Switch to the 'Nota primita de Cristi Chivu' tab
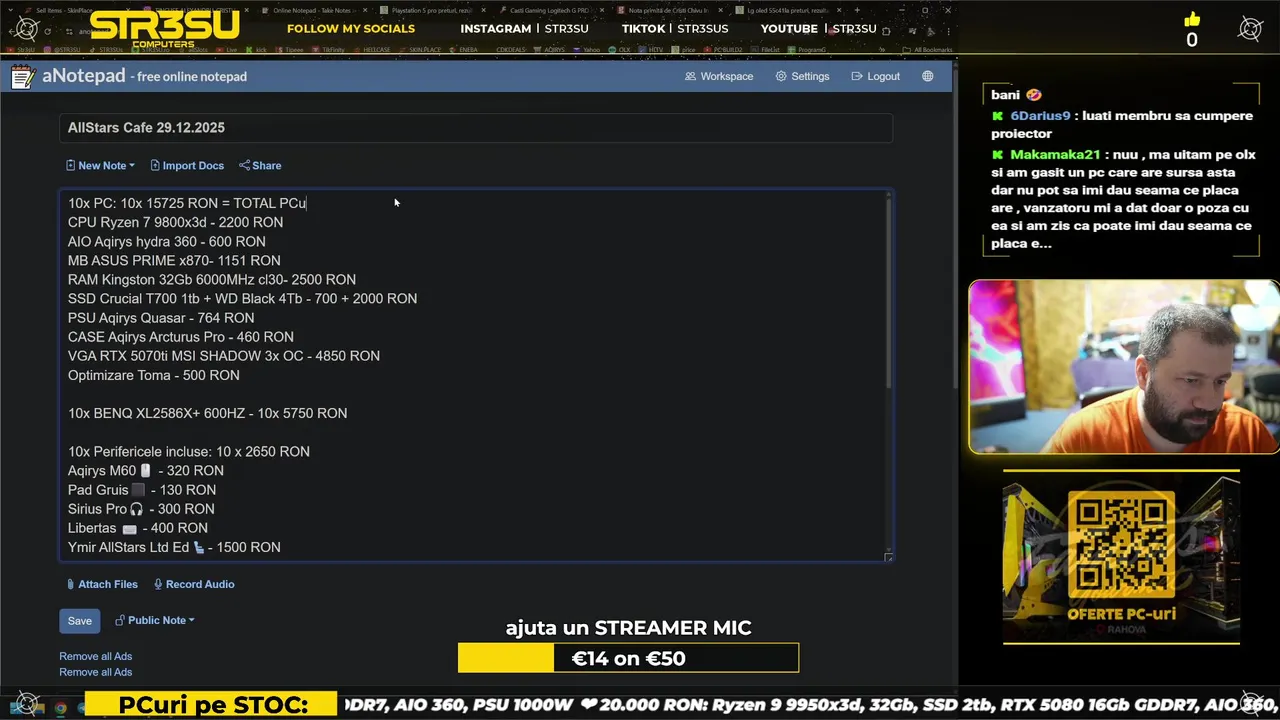Viewport: 1280px width, 720px height. point(668,10)
